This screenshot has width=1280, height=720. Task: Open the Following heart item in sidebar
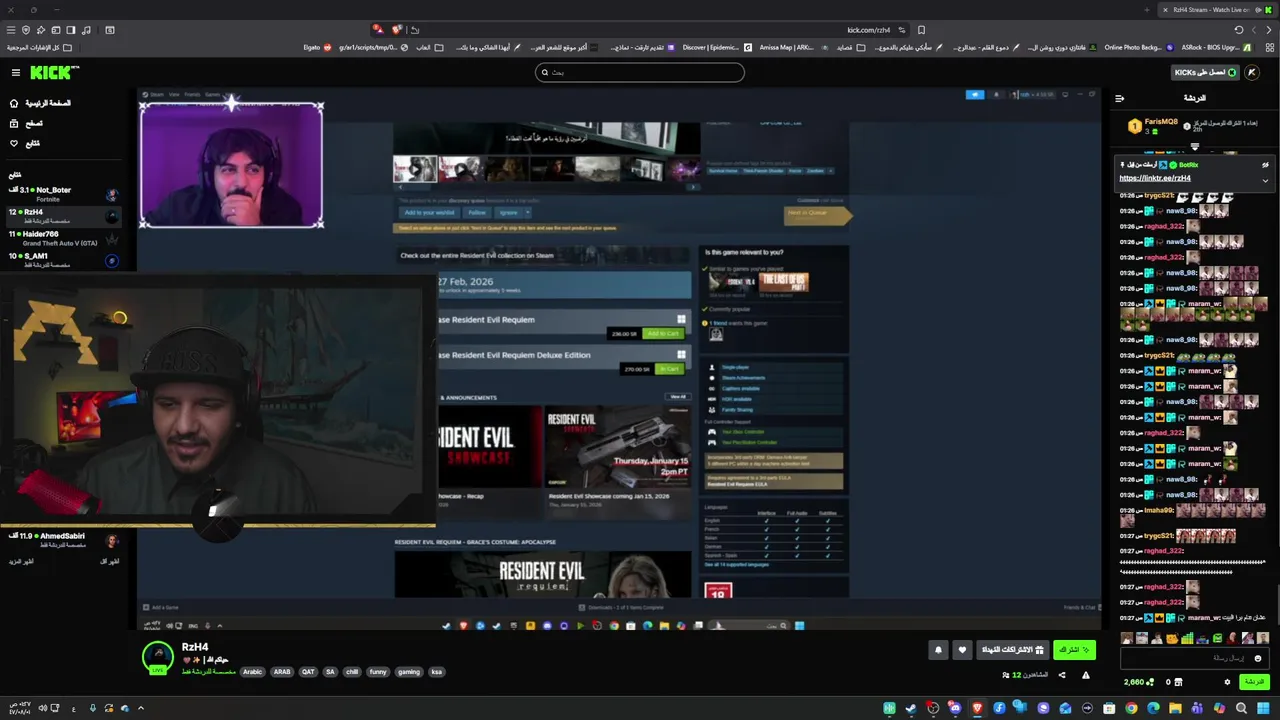[x=24, y=143]
